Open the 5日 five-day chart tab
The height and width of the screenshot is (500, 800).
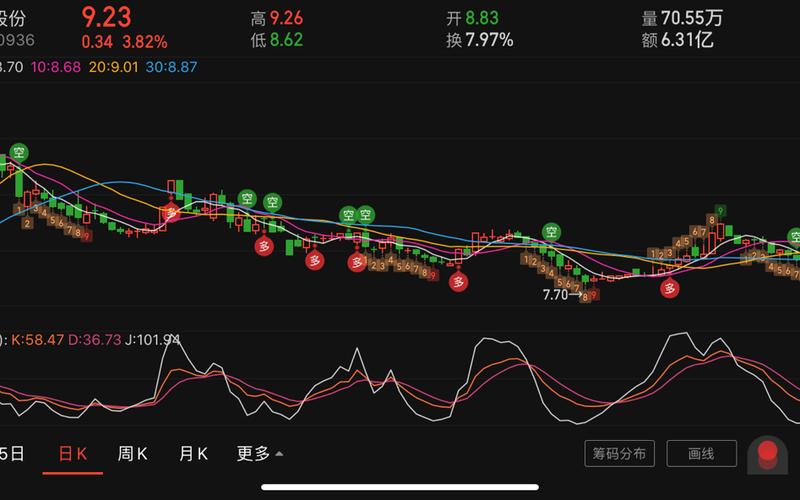point(11,454)
